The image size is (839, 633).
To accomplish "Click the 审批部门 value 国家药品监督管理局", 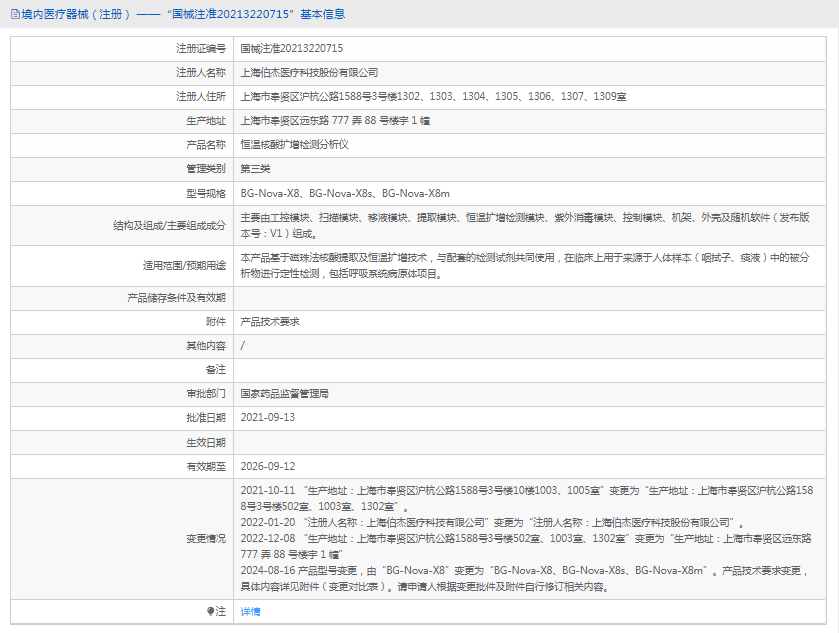I will [285, 394].
